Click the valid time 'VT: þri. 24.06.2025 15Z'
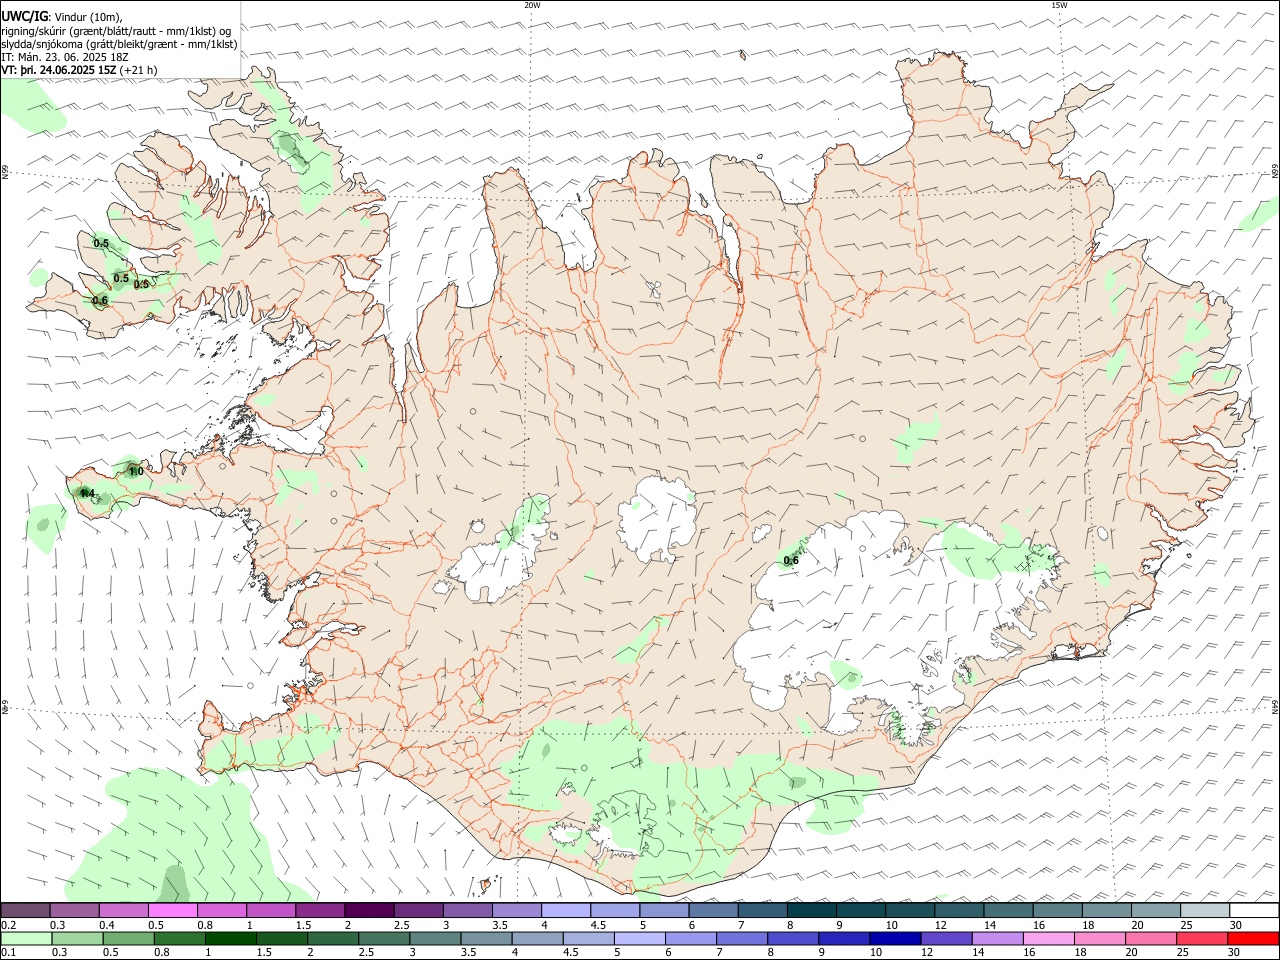 (x=59, y=70)
